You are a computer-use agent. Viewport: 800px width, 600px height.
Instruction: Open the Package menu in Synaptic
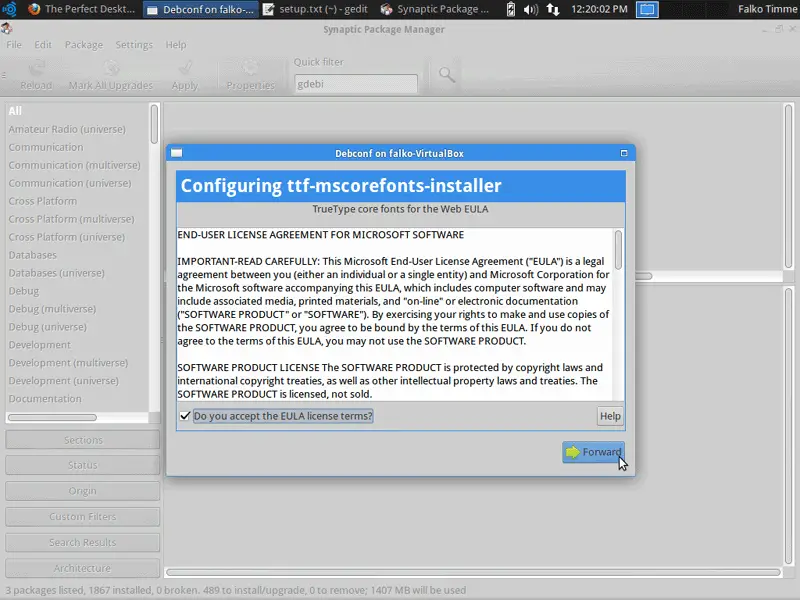84,45
